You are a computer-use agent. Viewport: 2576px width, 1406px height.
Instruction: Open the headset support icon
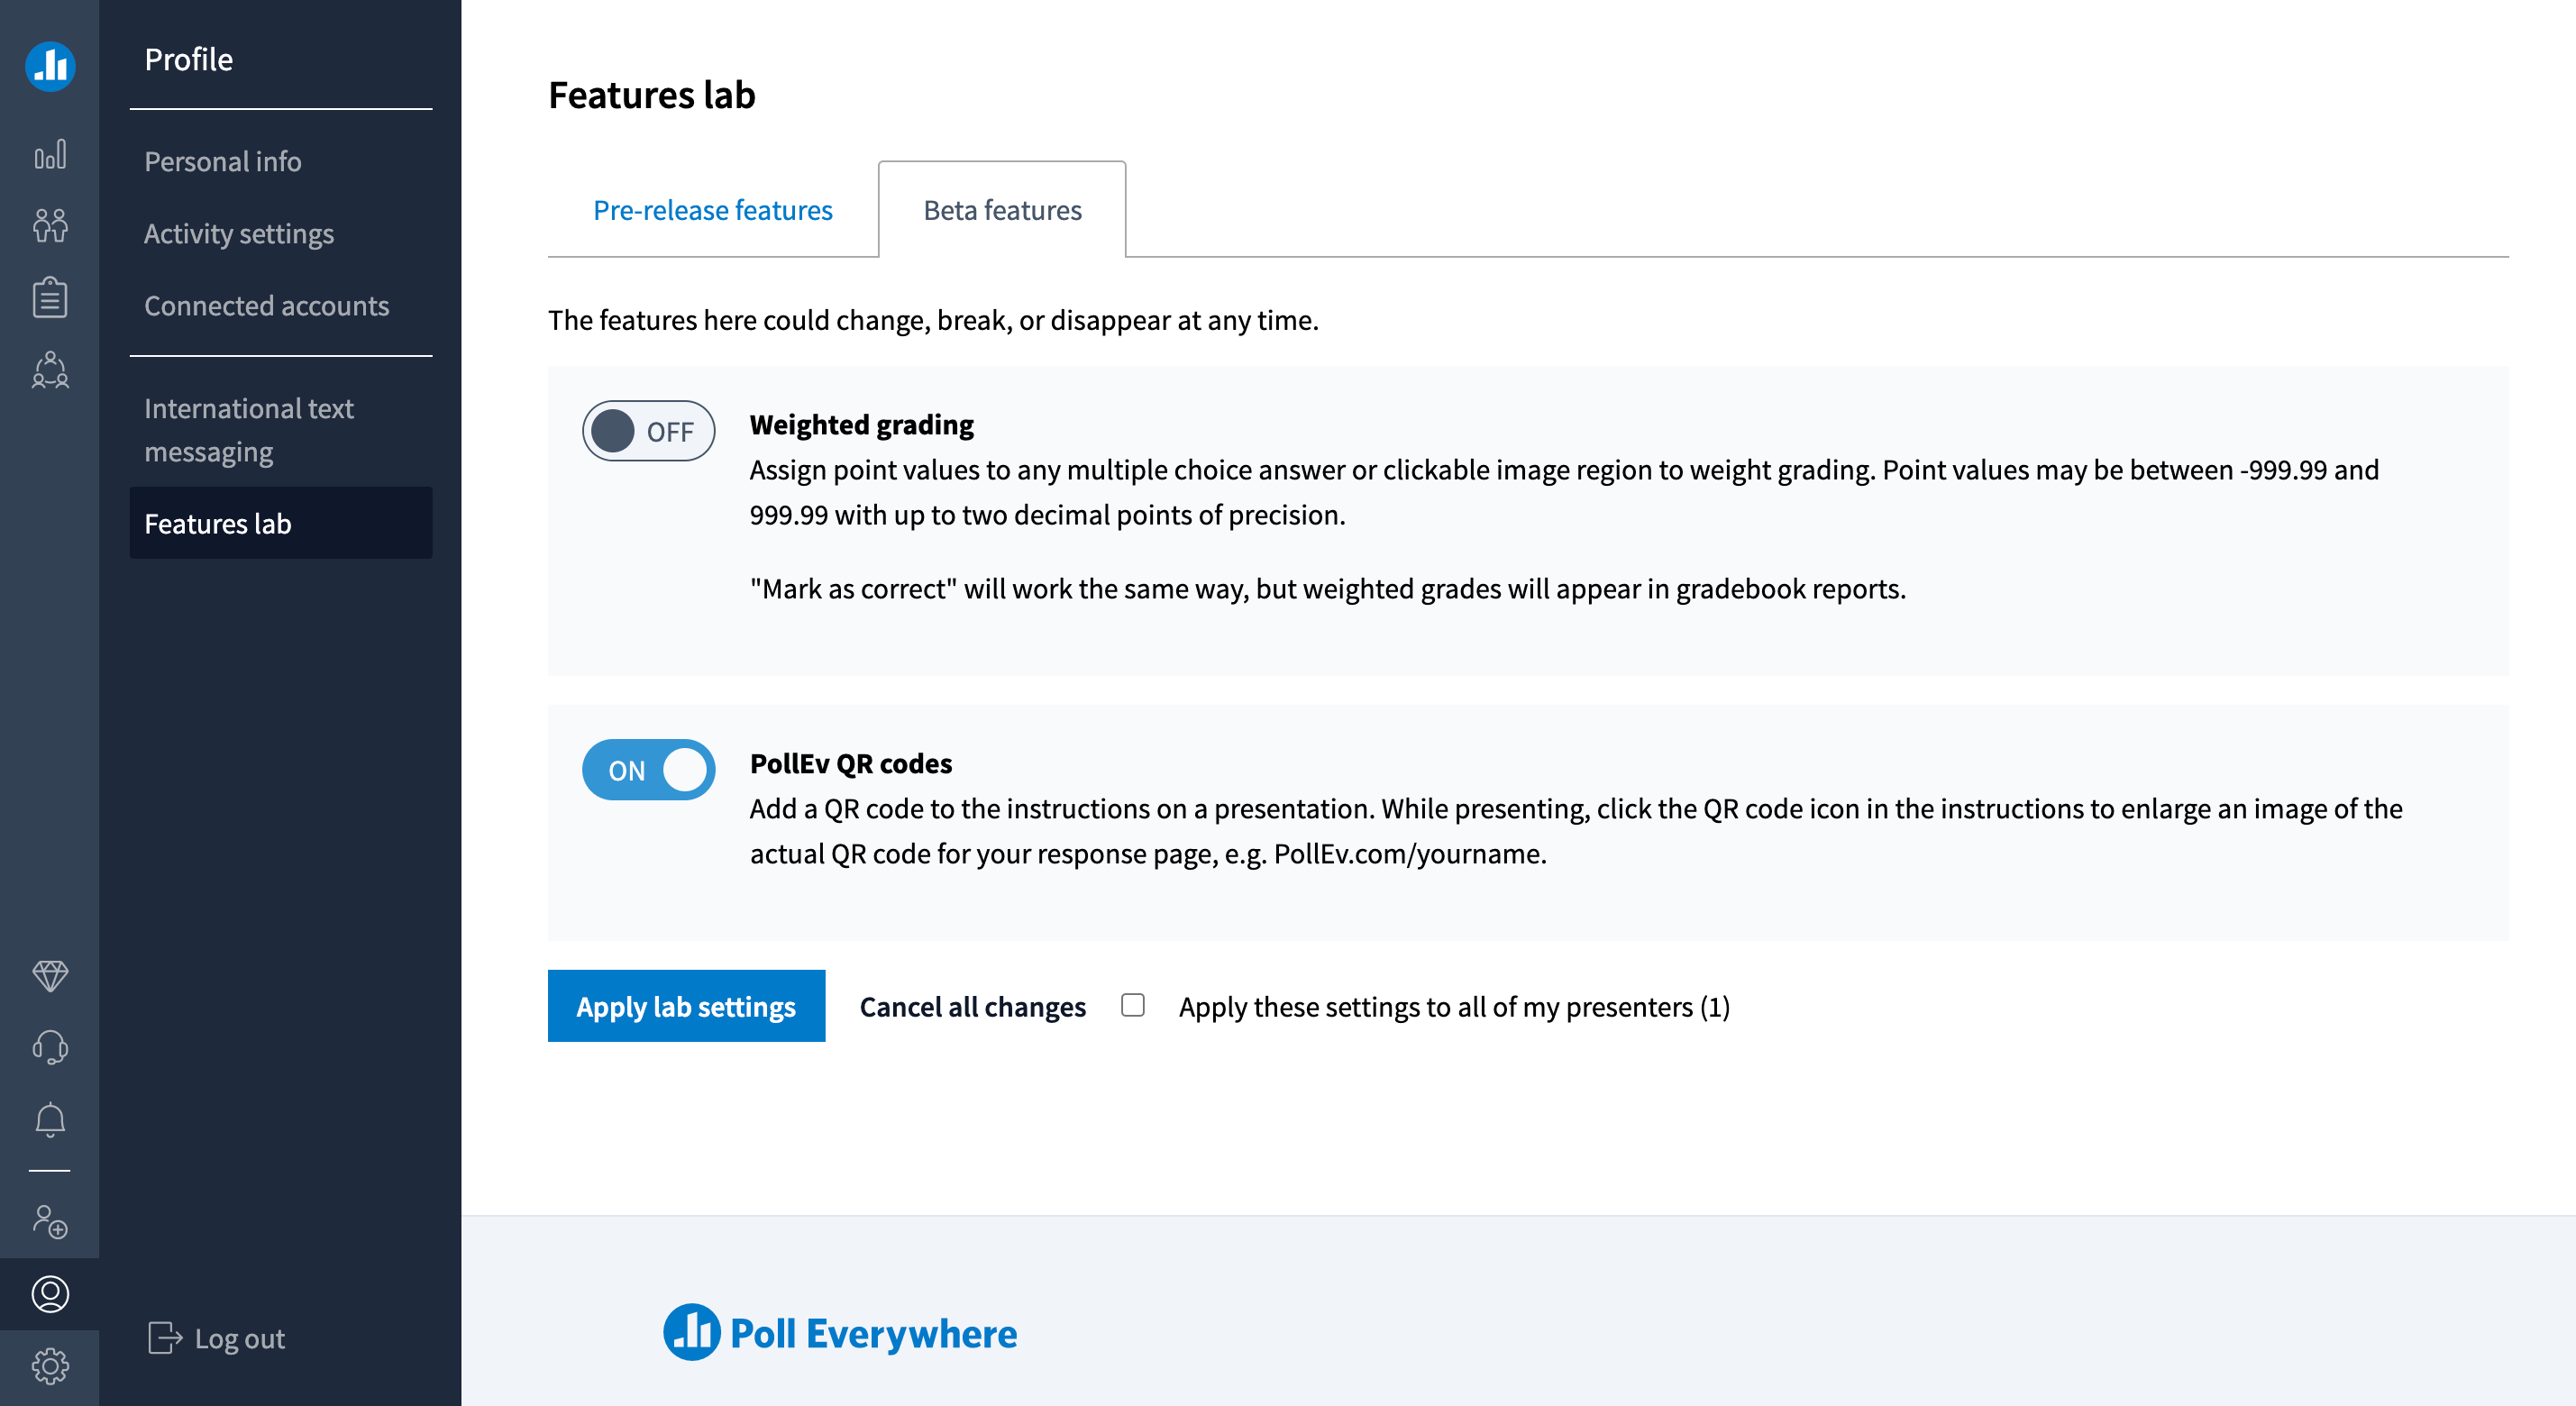pyautogui.click(x=50, y=1047)
